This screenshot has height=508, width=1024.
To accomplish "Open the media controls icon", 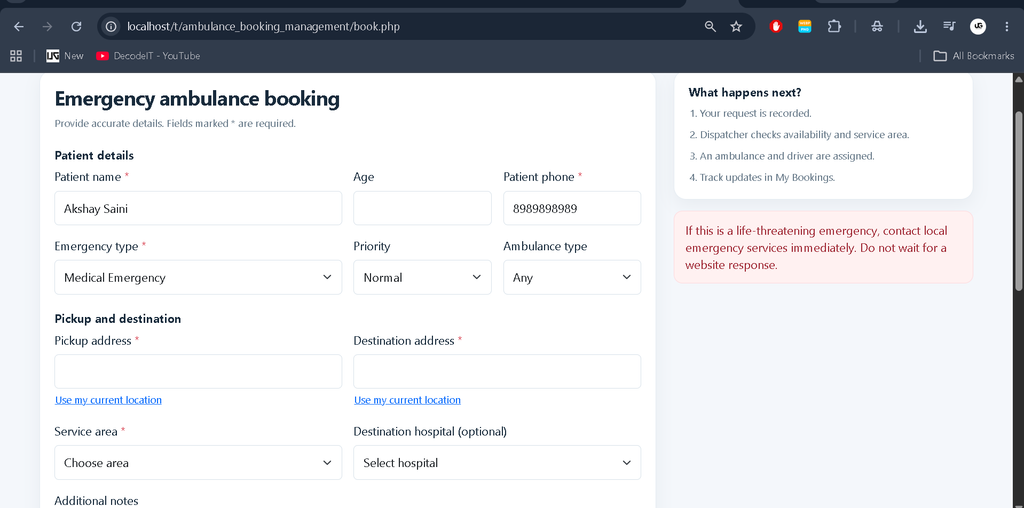I will pos(949,27).
